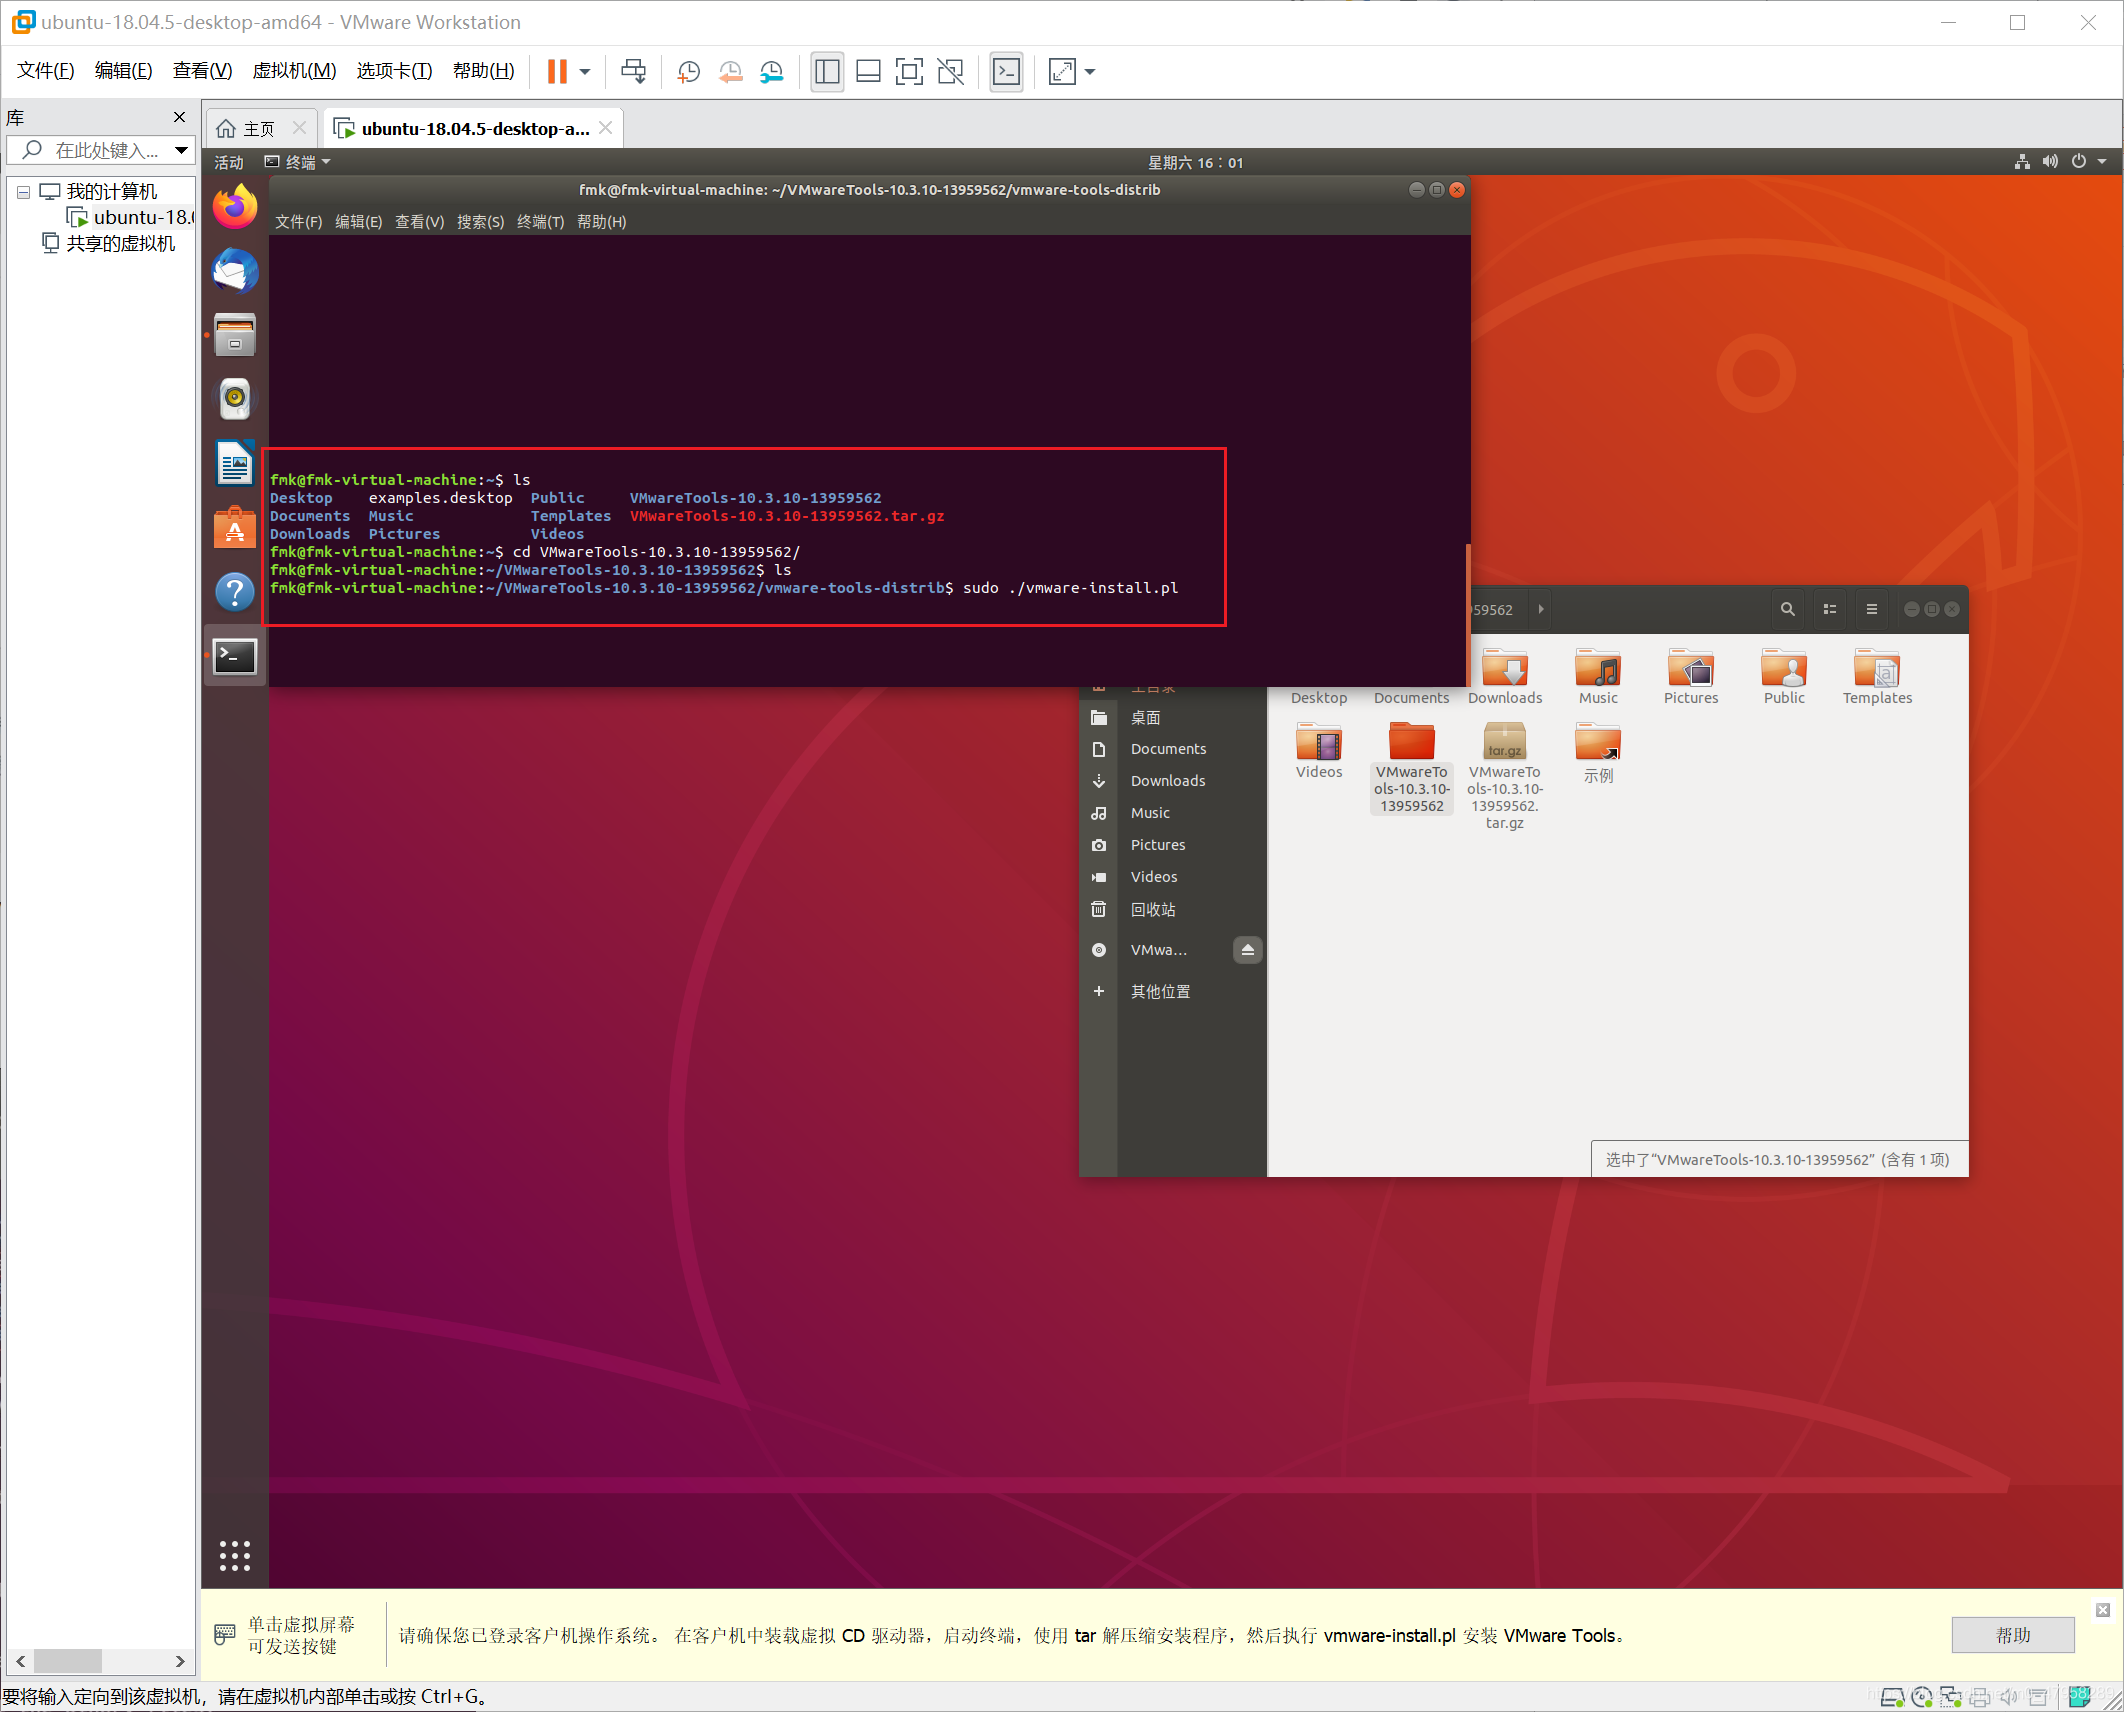Expand the stretch display dropdown arrow
The height and width of the screenshot is (1712, 2124).
1090,72
